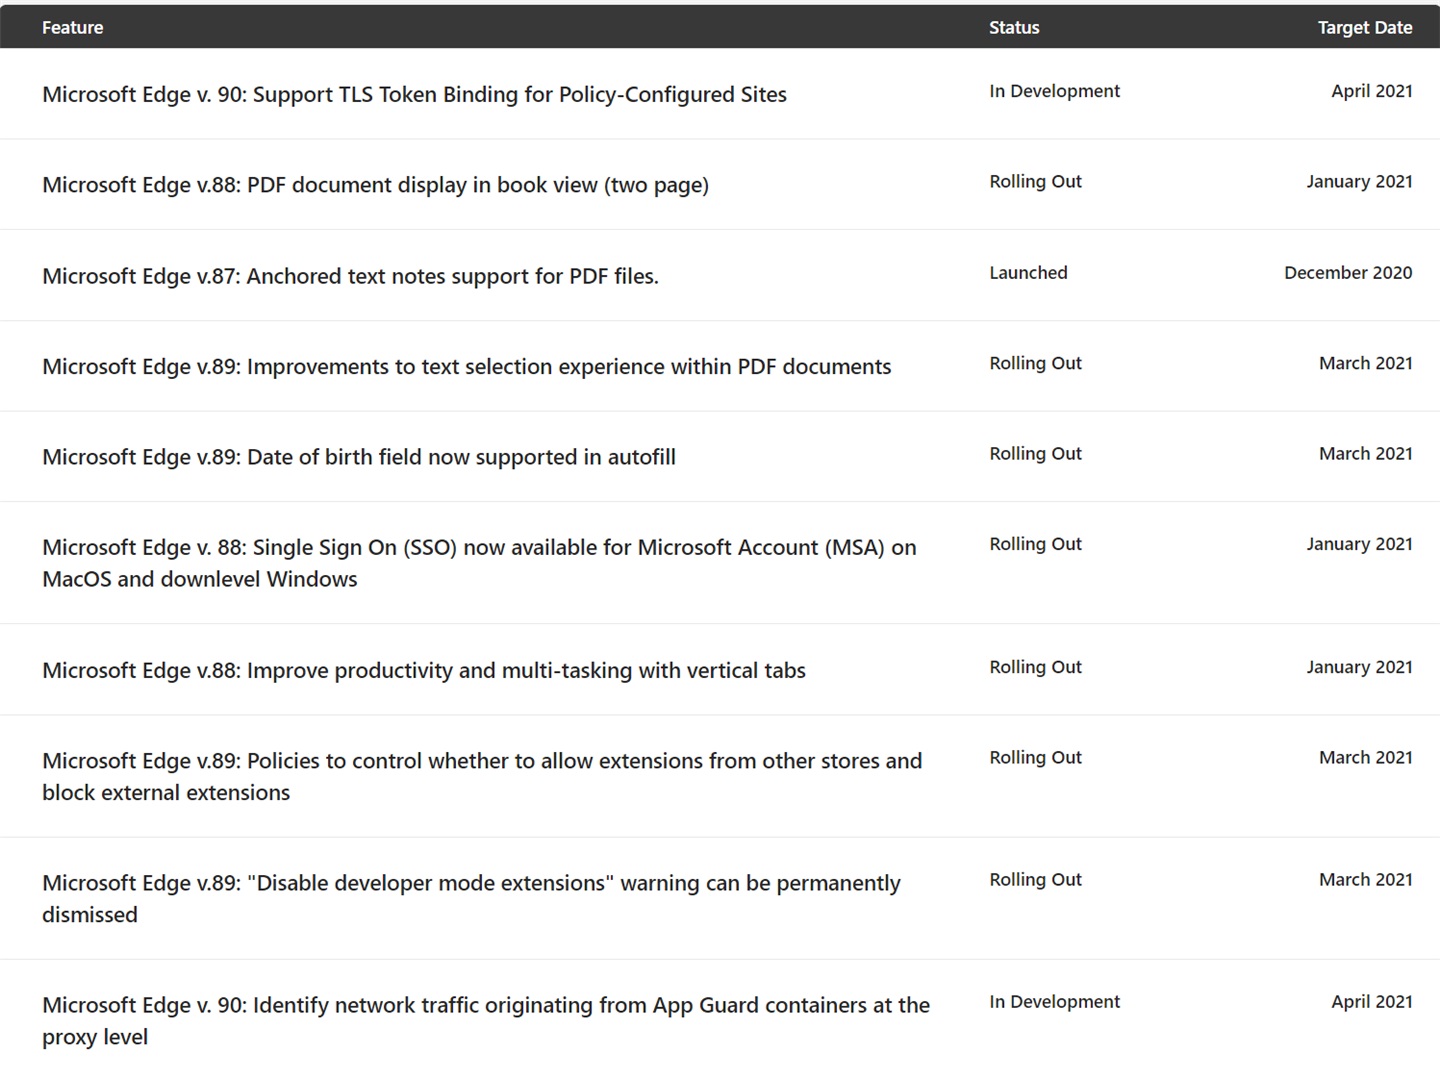This screenshot has width=1440, height=1078.
Task: Click Rolling Out status for text selection row
Action: [1035, 364]
